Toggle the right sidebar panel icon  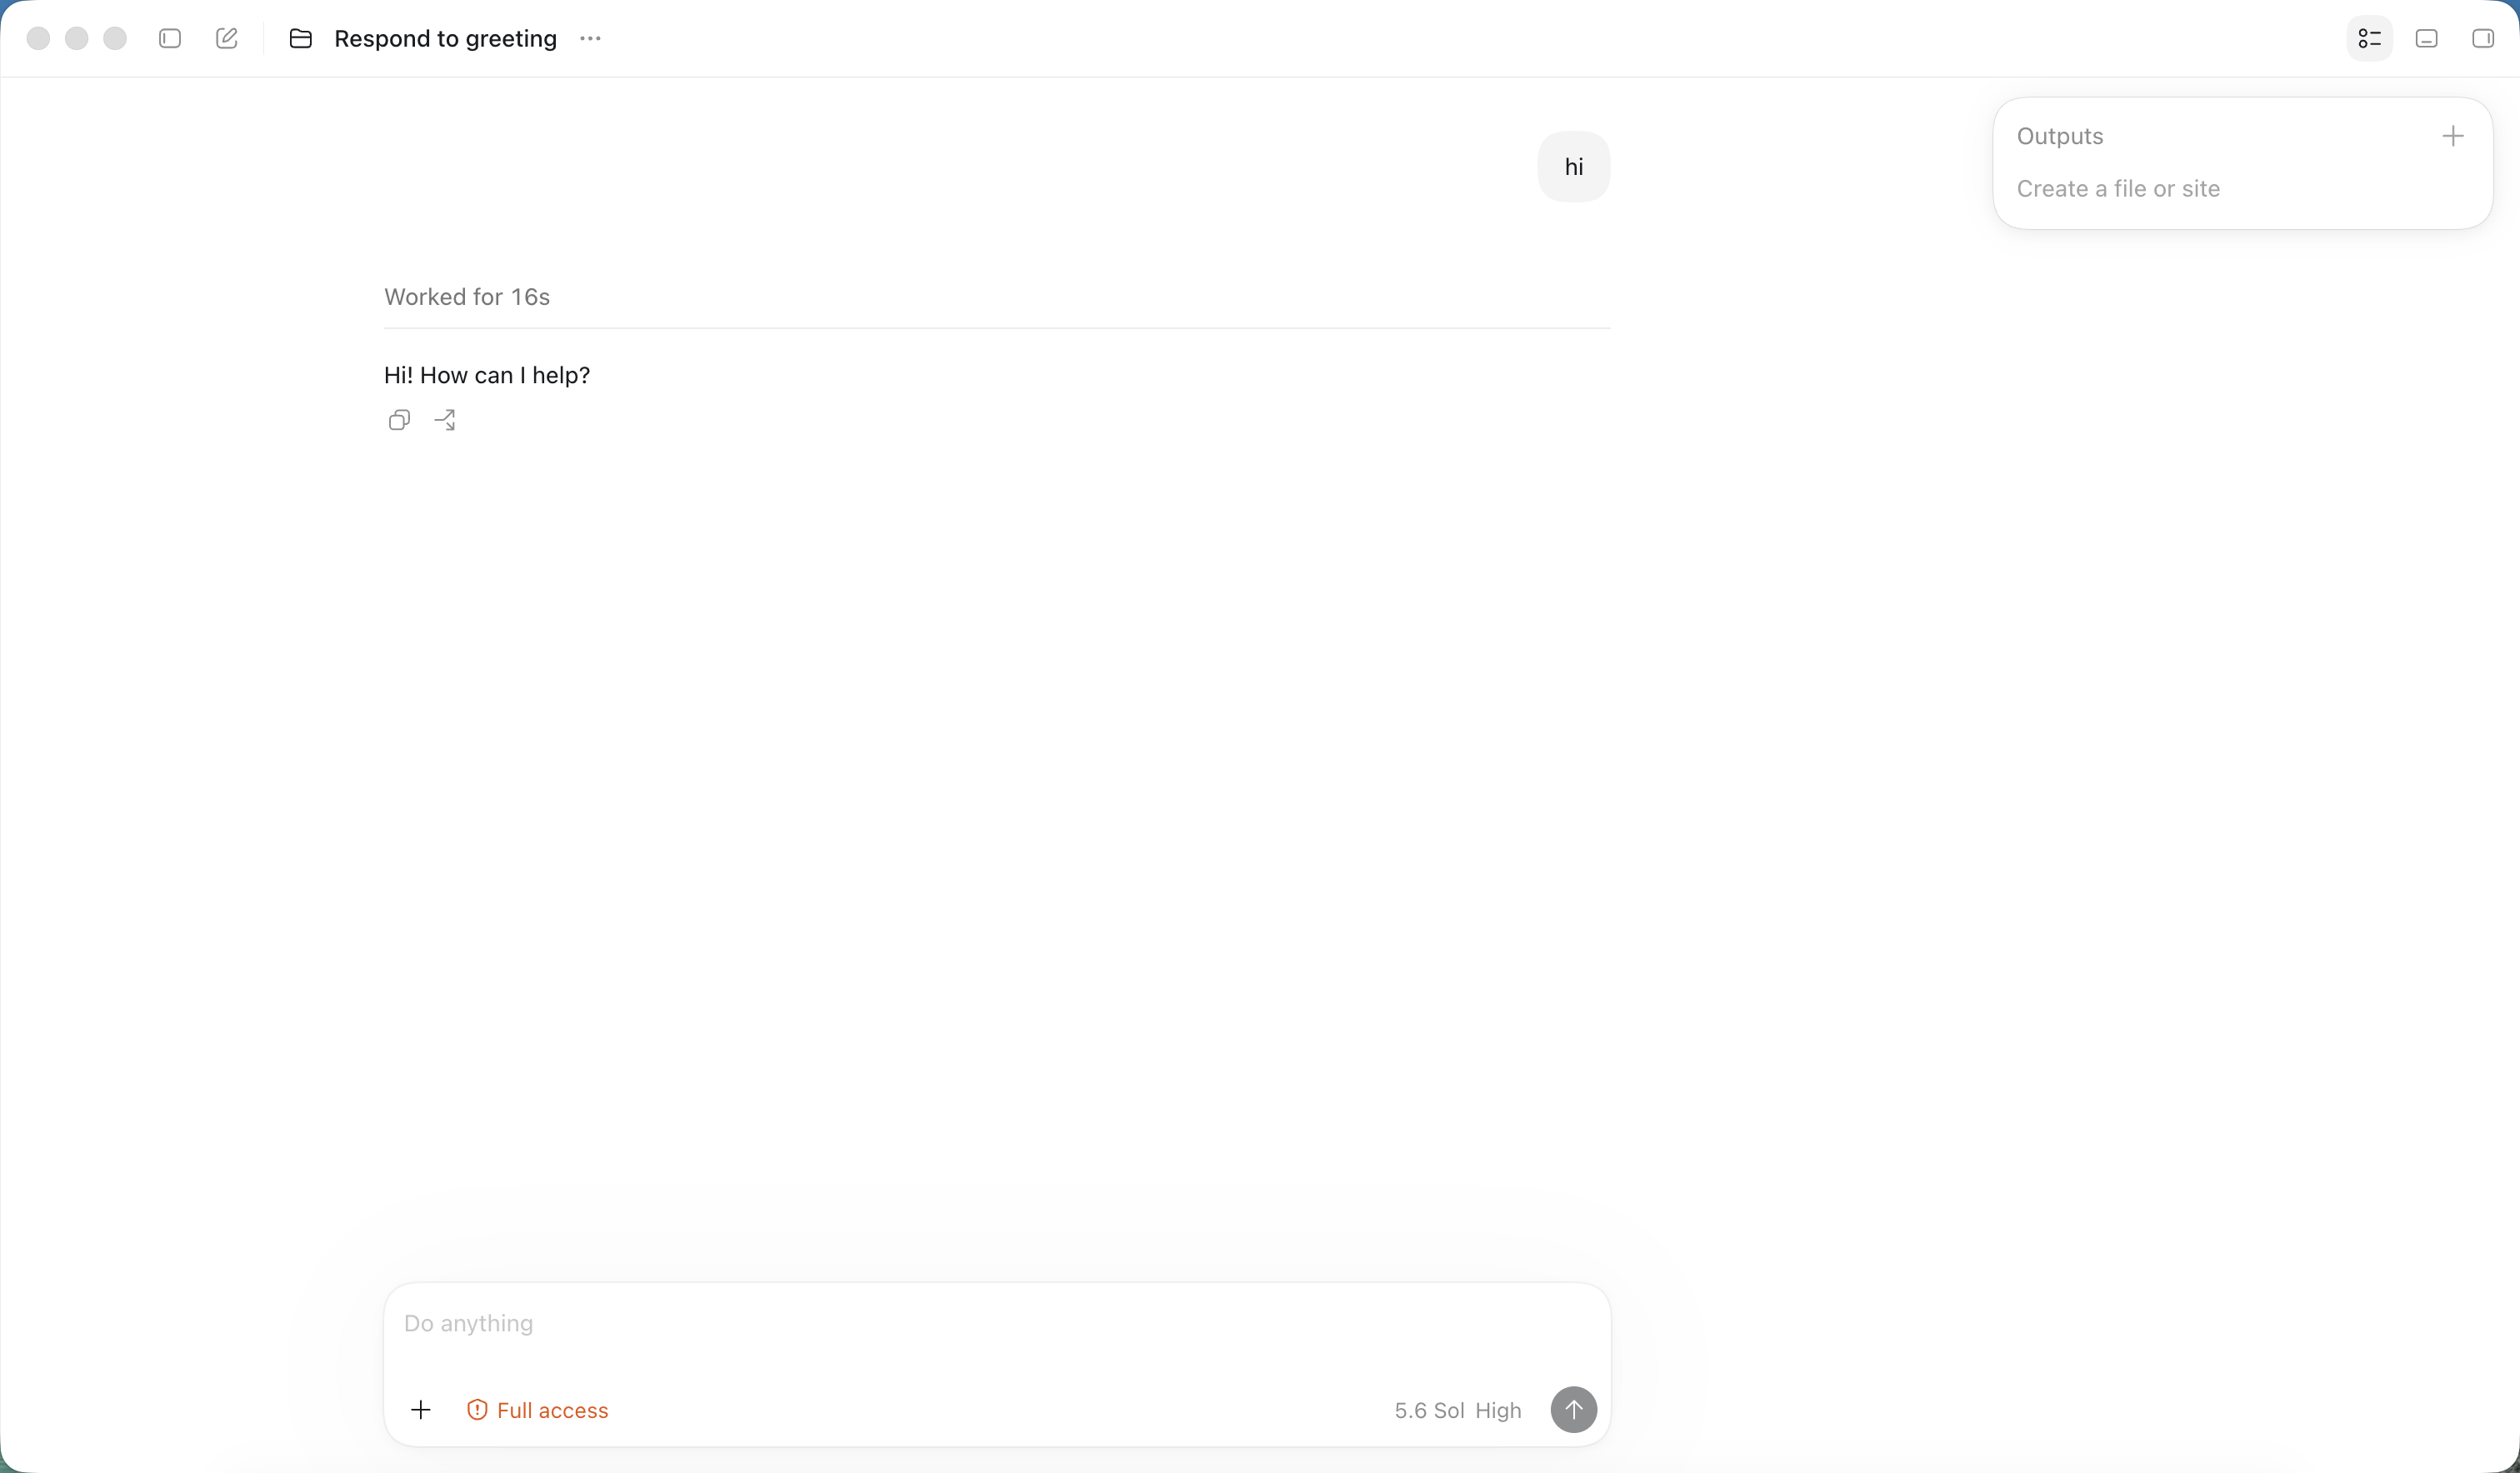[x=2482, y=38]
